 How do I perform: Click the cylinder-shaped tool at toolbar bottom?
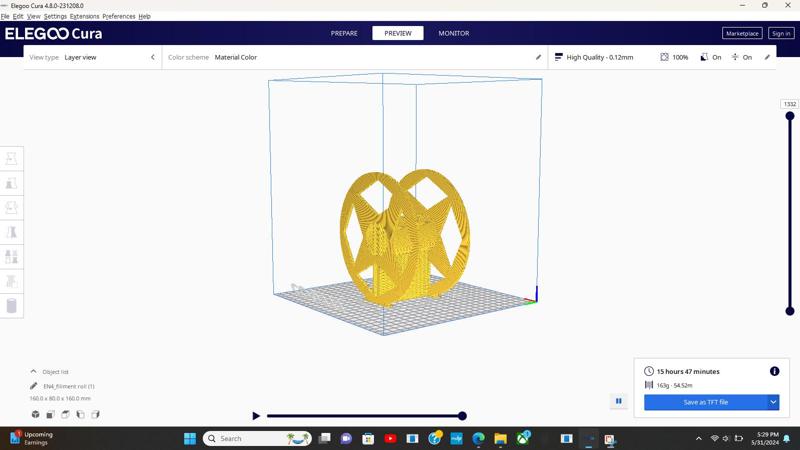11,306
